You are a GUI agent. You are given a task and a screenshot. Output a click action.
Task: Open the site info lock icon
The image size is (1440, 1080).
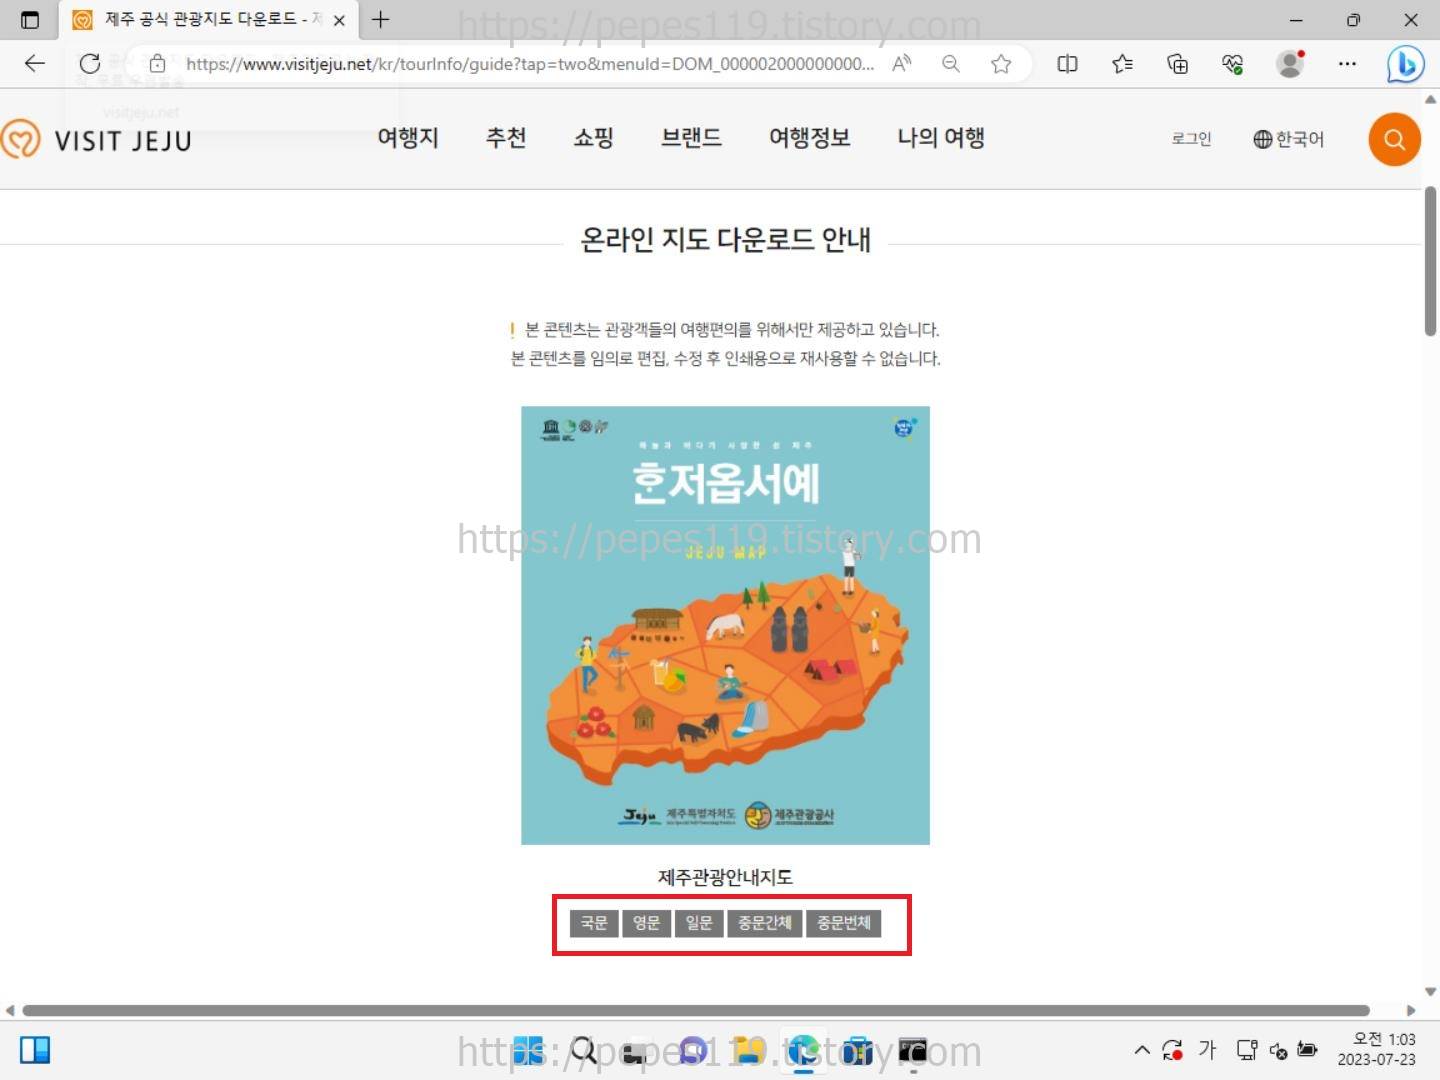click(157, 64)
